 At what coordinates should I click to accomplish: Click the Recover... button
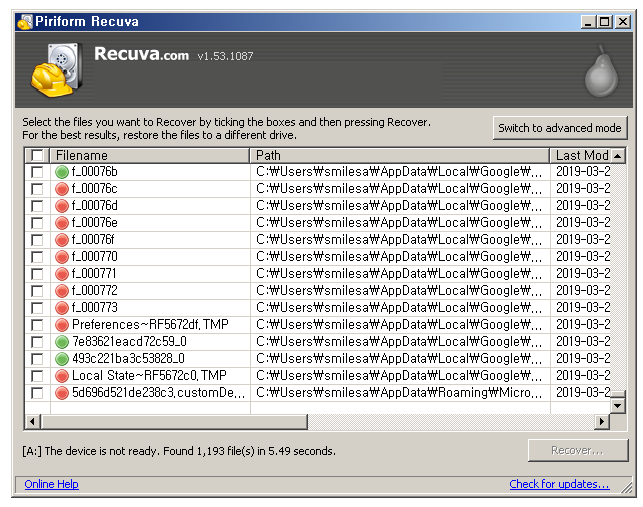tap(577, 450)
